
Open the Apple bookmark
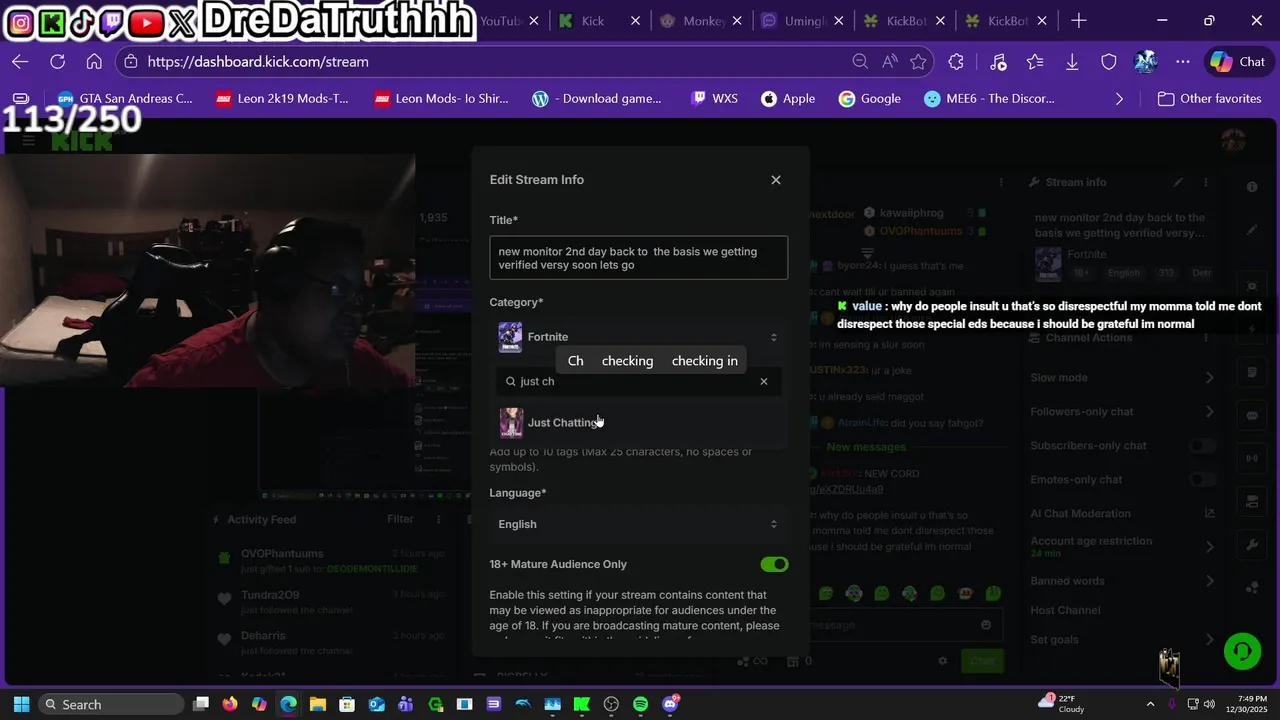(x=788, y=99)
